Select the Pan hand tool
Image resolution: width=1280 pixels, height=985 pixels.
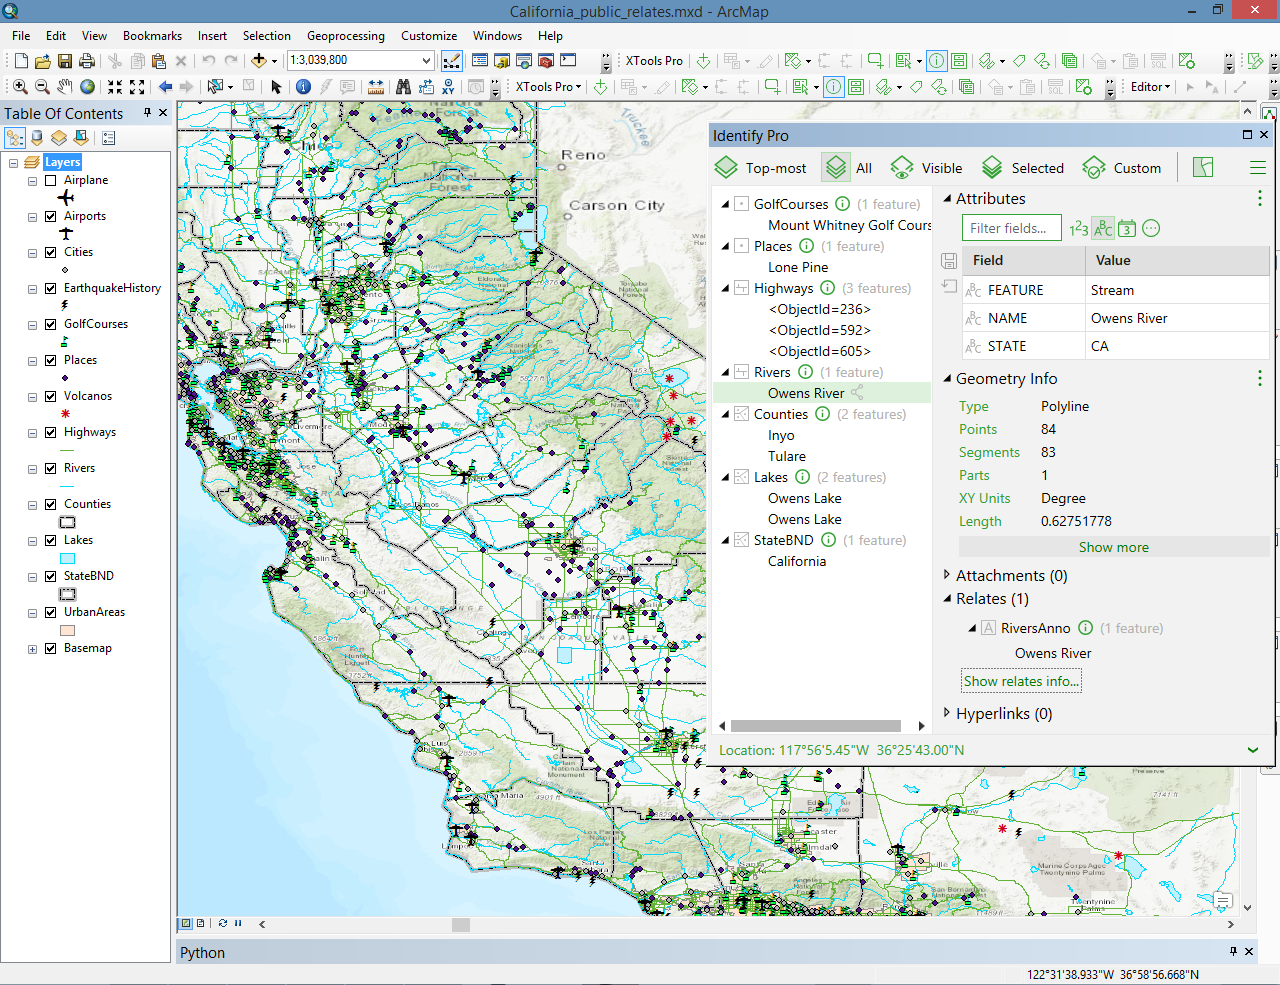click(x=65, y=87)
